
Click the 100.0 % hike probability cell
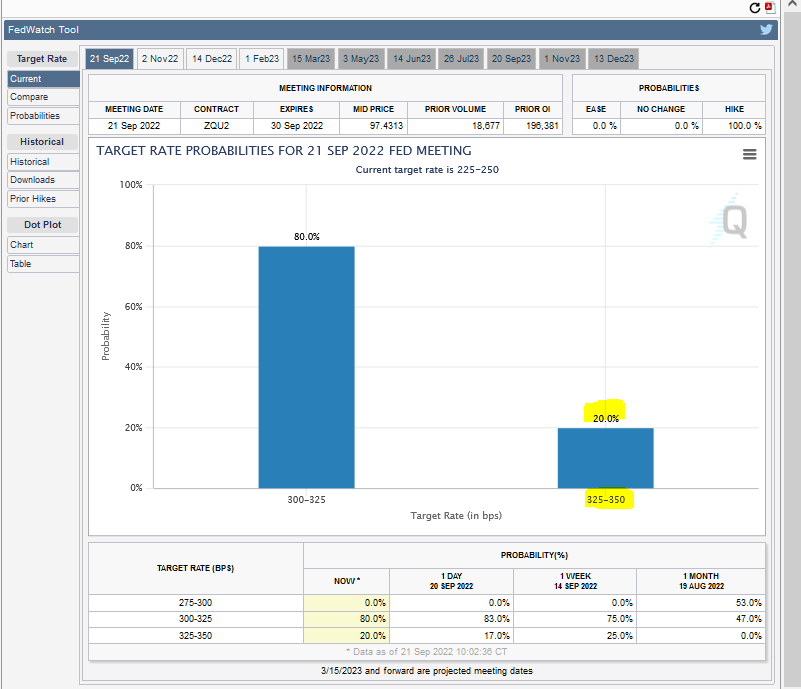[734, 126]
